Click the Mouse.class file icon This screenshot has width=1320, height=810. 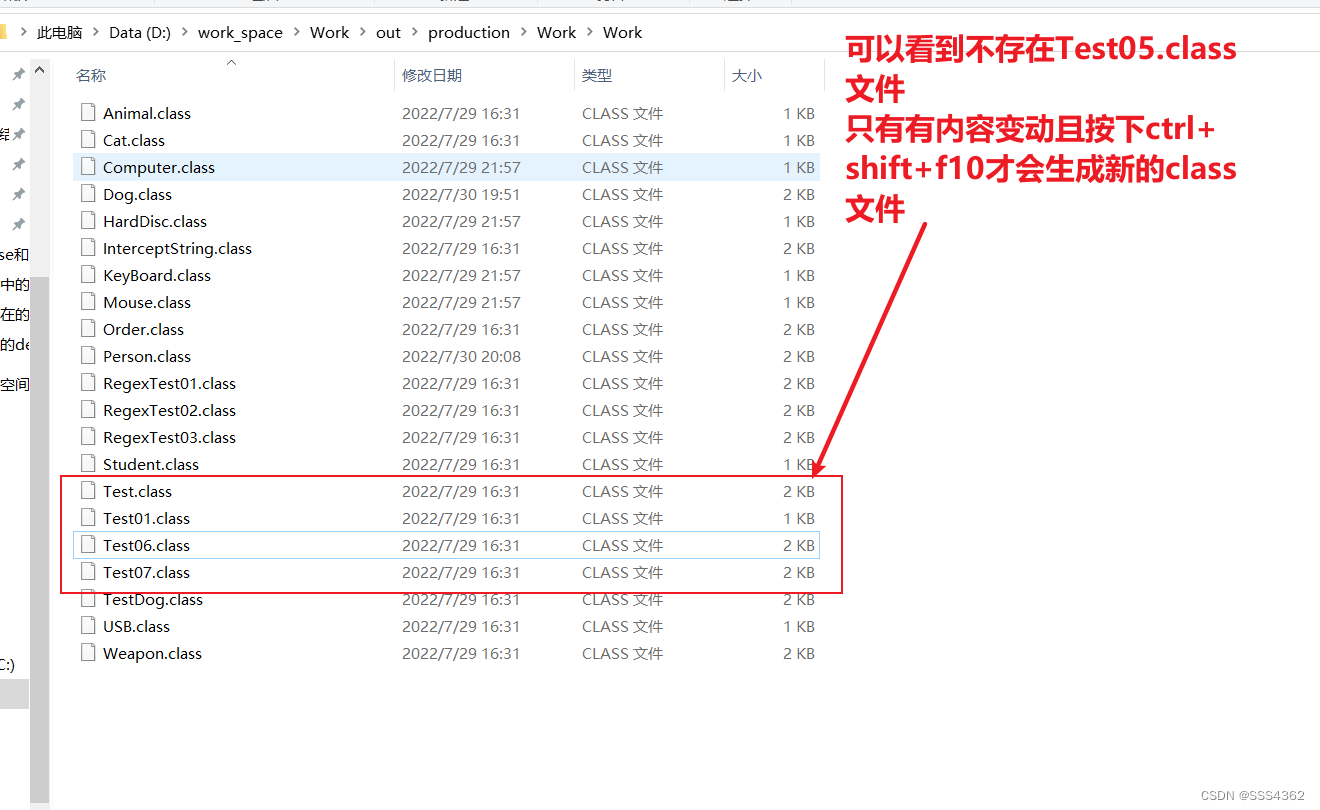point(88,302)
